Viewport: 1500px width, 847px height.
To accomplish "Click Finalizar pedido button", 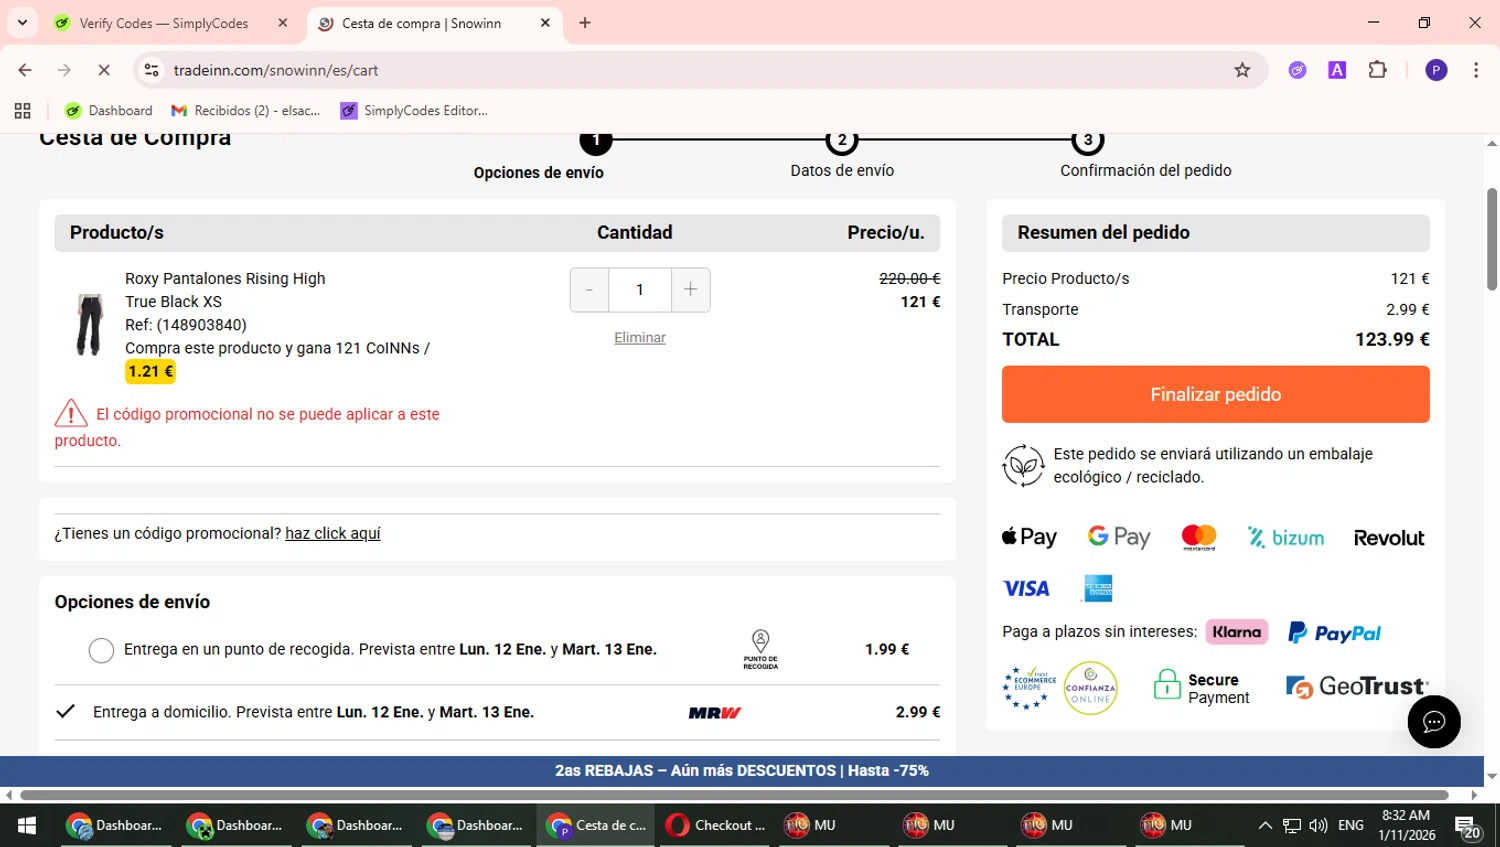I will [1216, 394].
